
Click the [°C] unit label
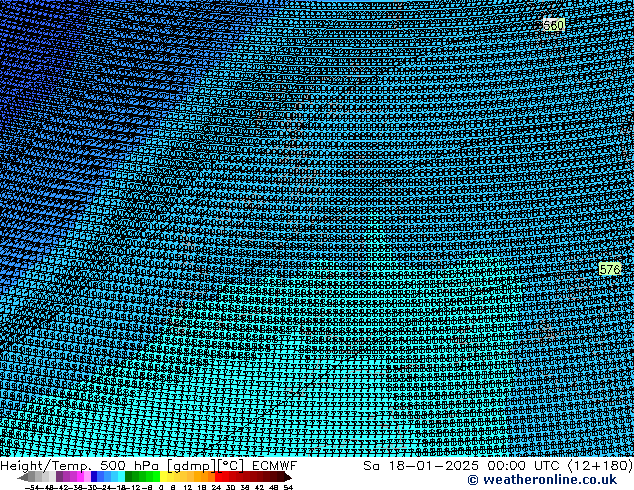(x=231, y=466)
